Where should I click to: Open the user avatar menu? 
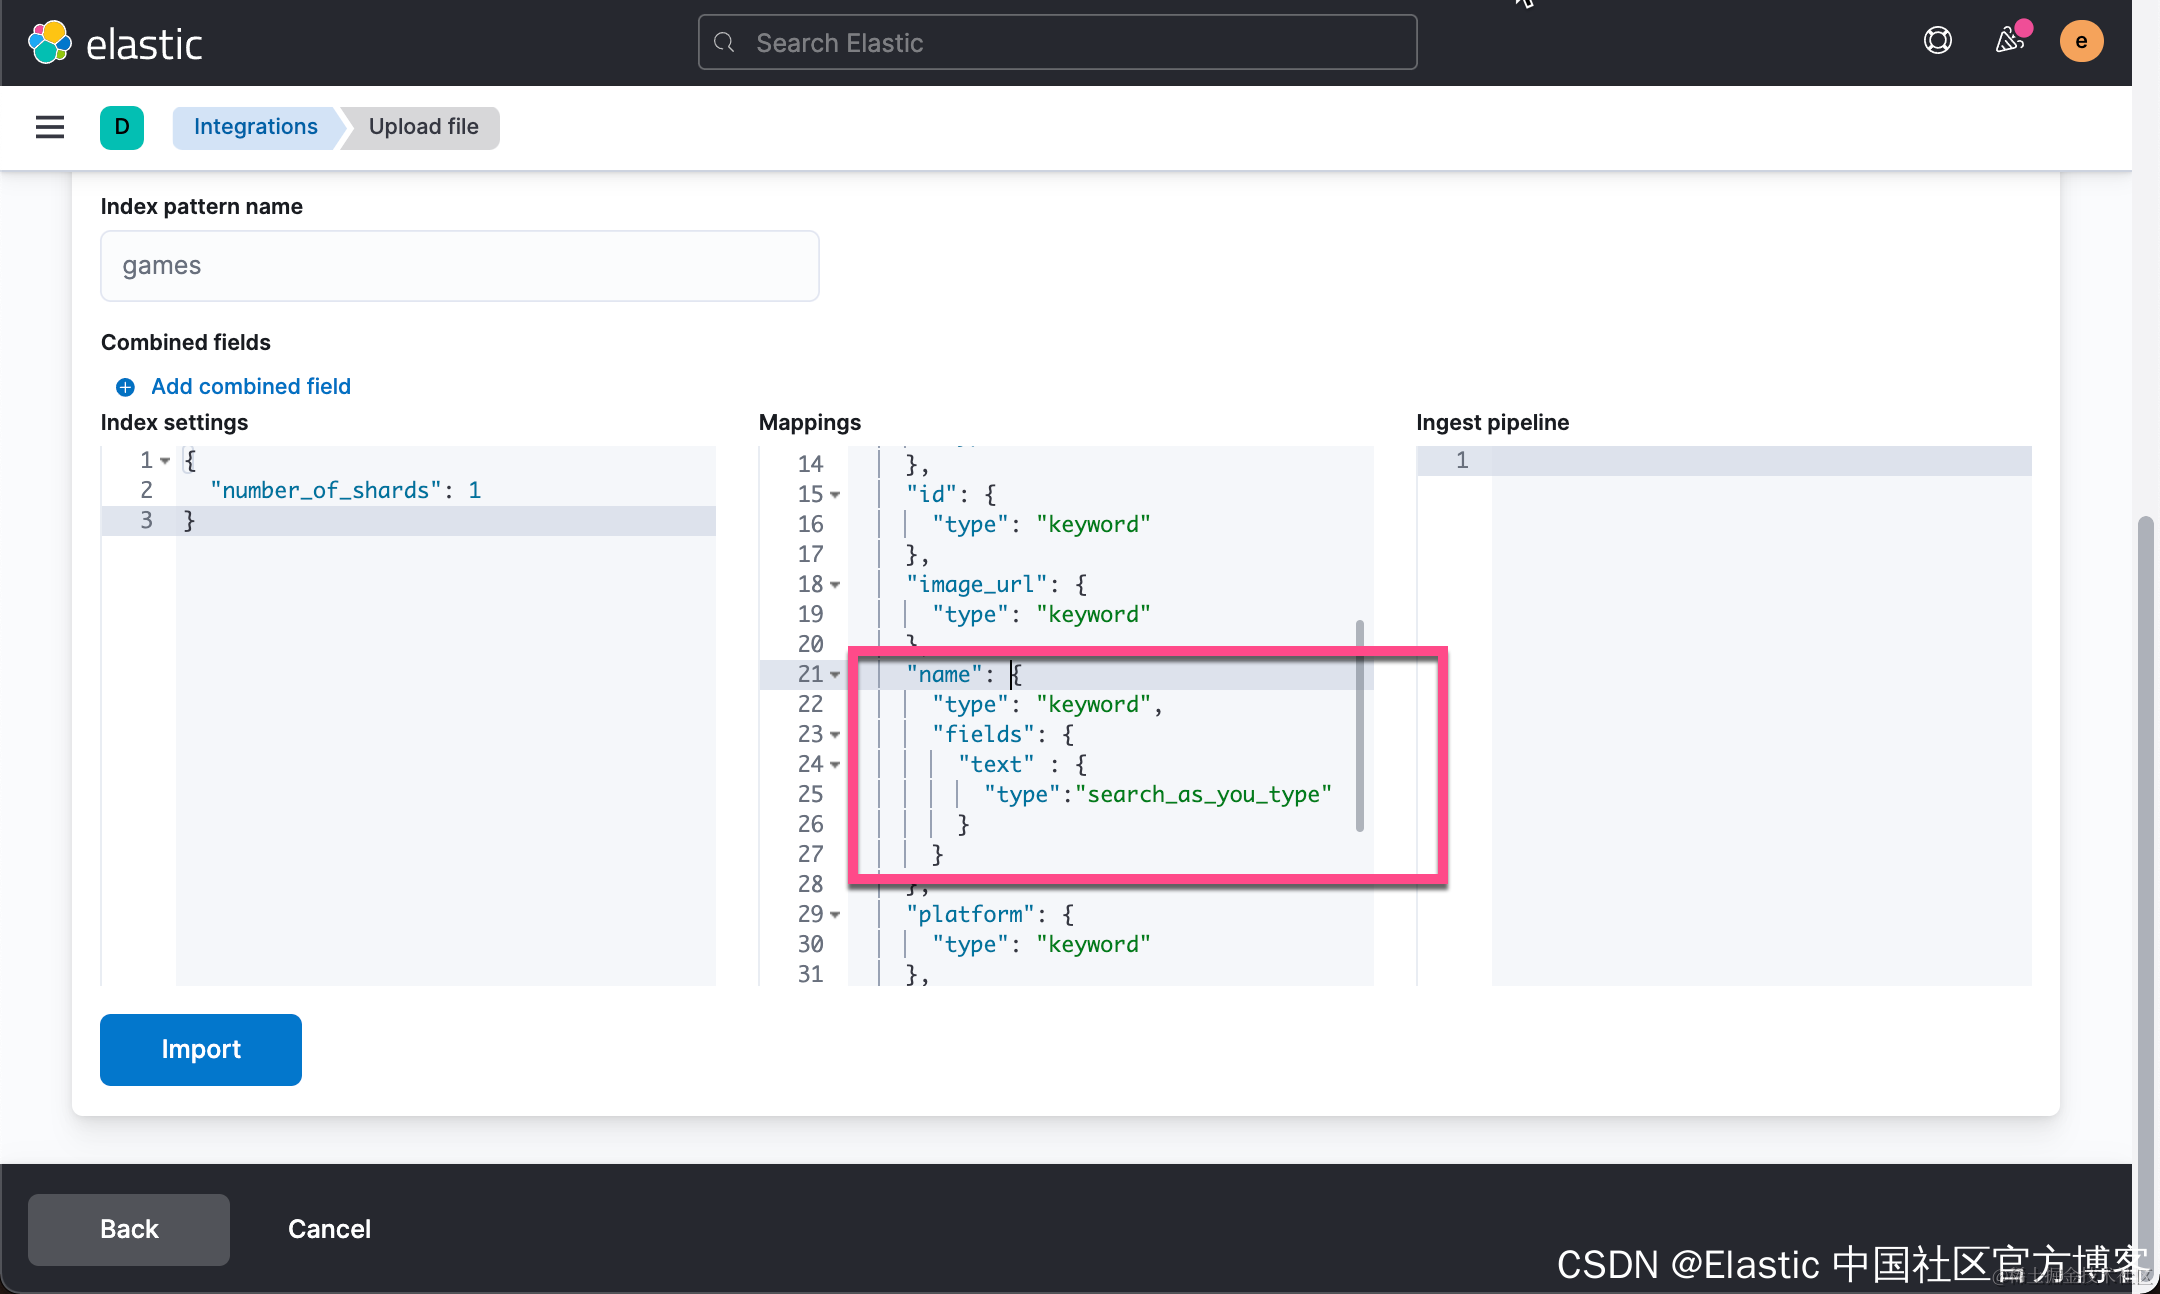(x=2081, y=41)
